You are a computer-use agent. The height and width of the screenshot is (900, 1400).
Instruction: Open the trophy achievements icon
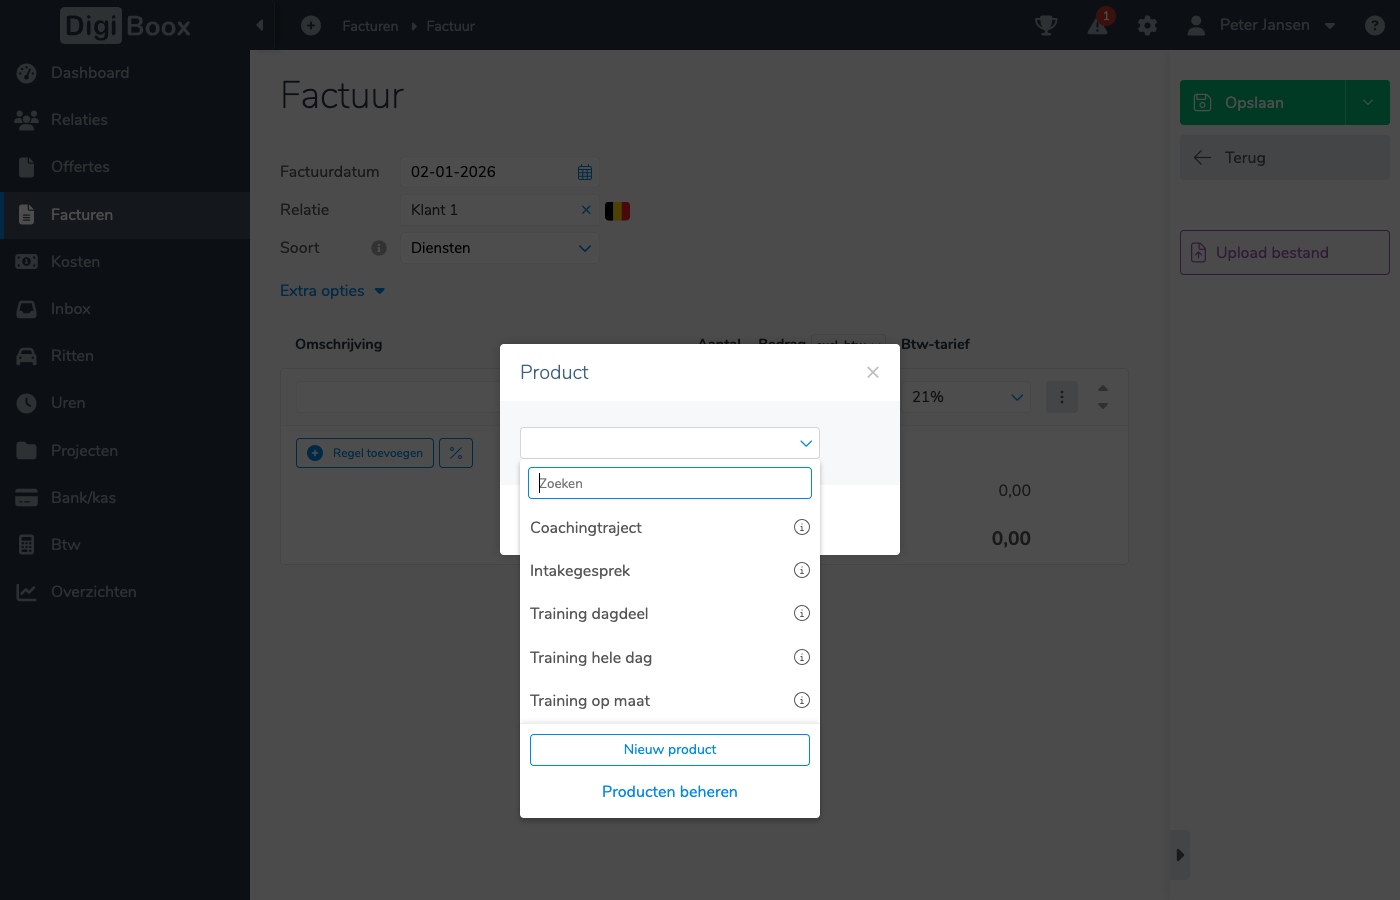point(1046,25)
